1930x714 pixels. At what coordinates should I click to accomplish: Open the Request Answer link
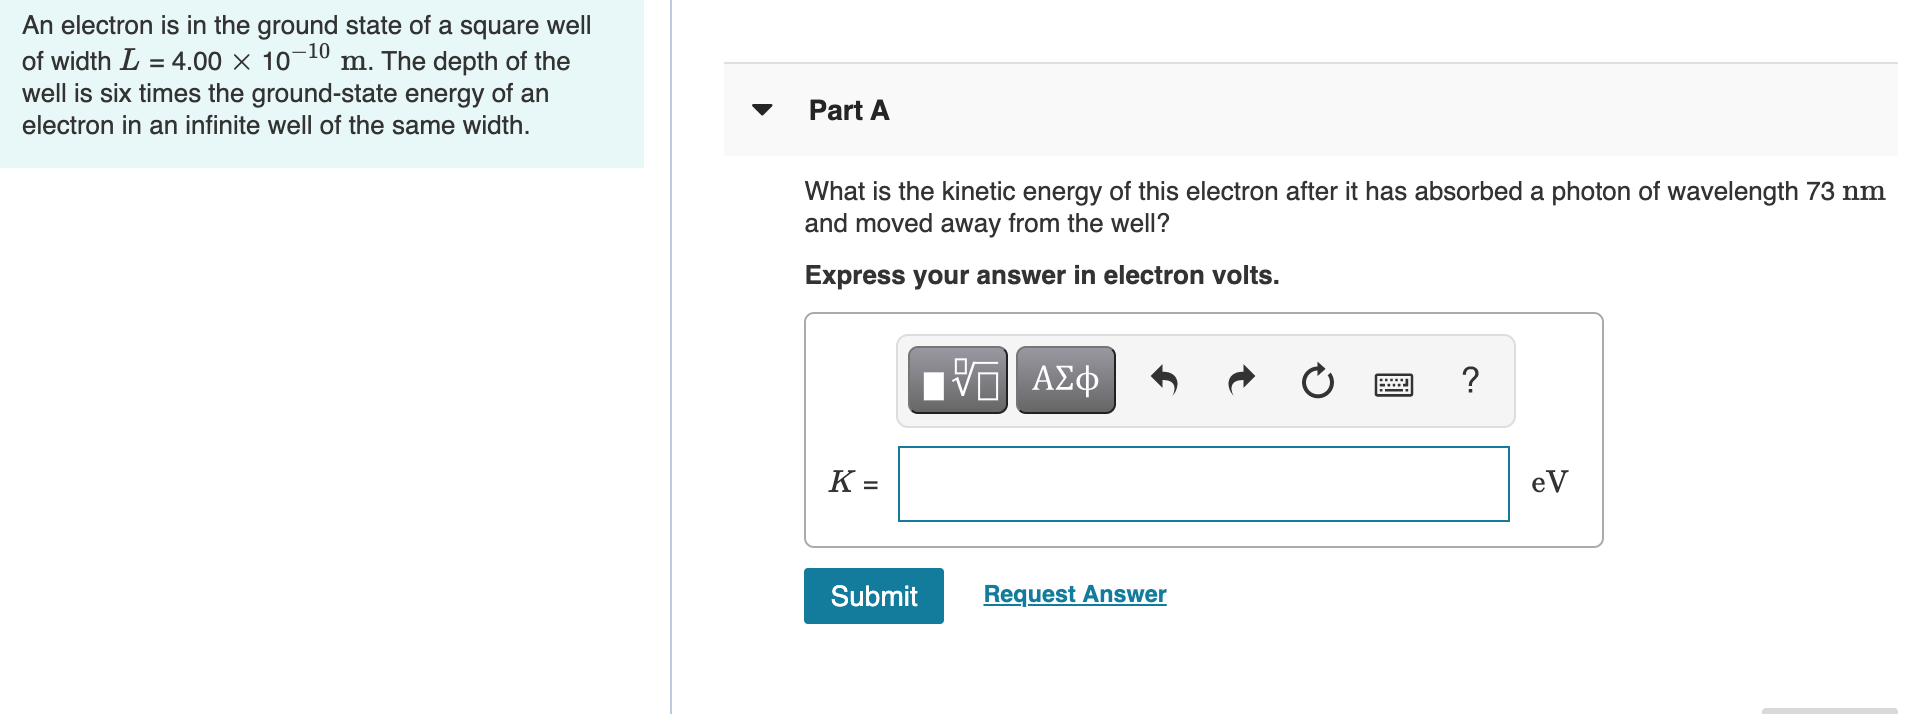click(1073, 593)
